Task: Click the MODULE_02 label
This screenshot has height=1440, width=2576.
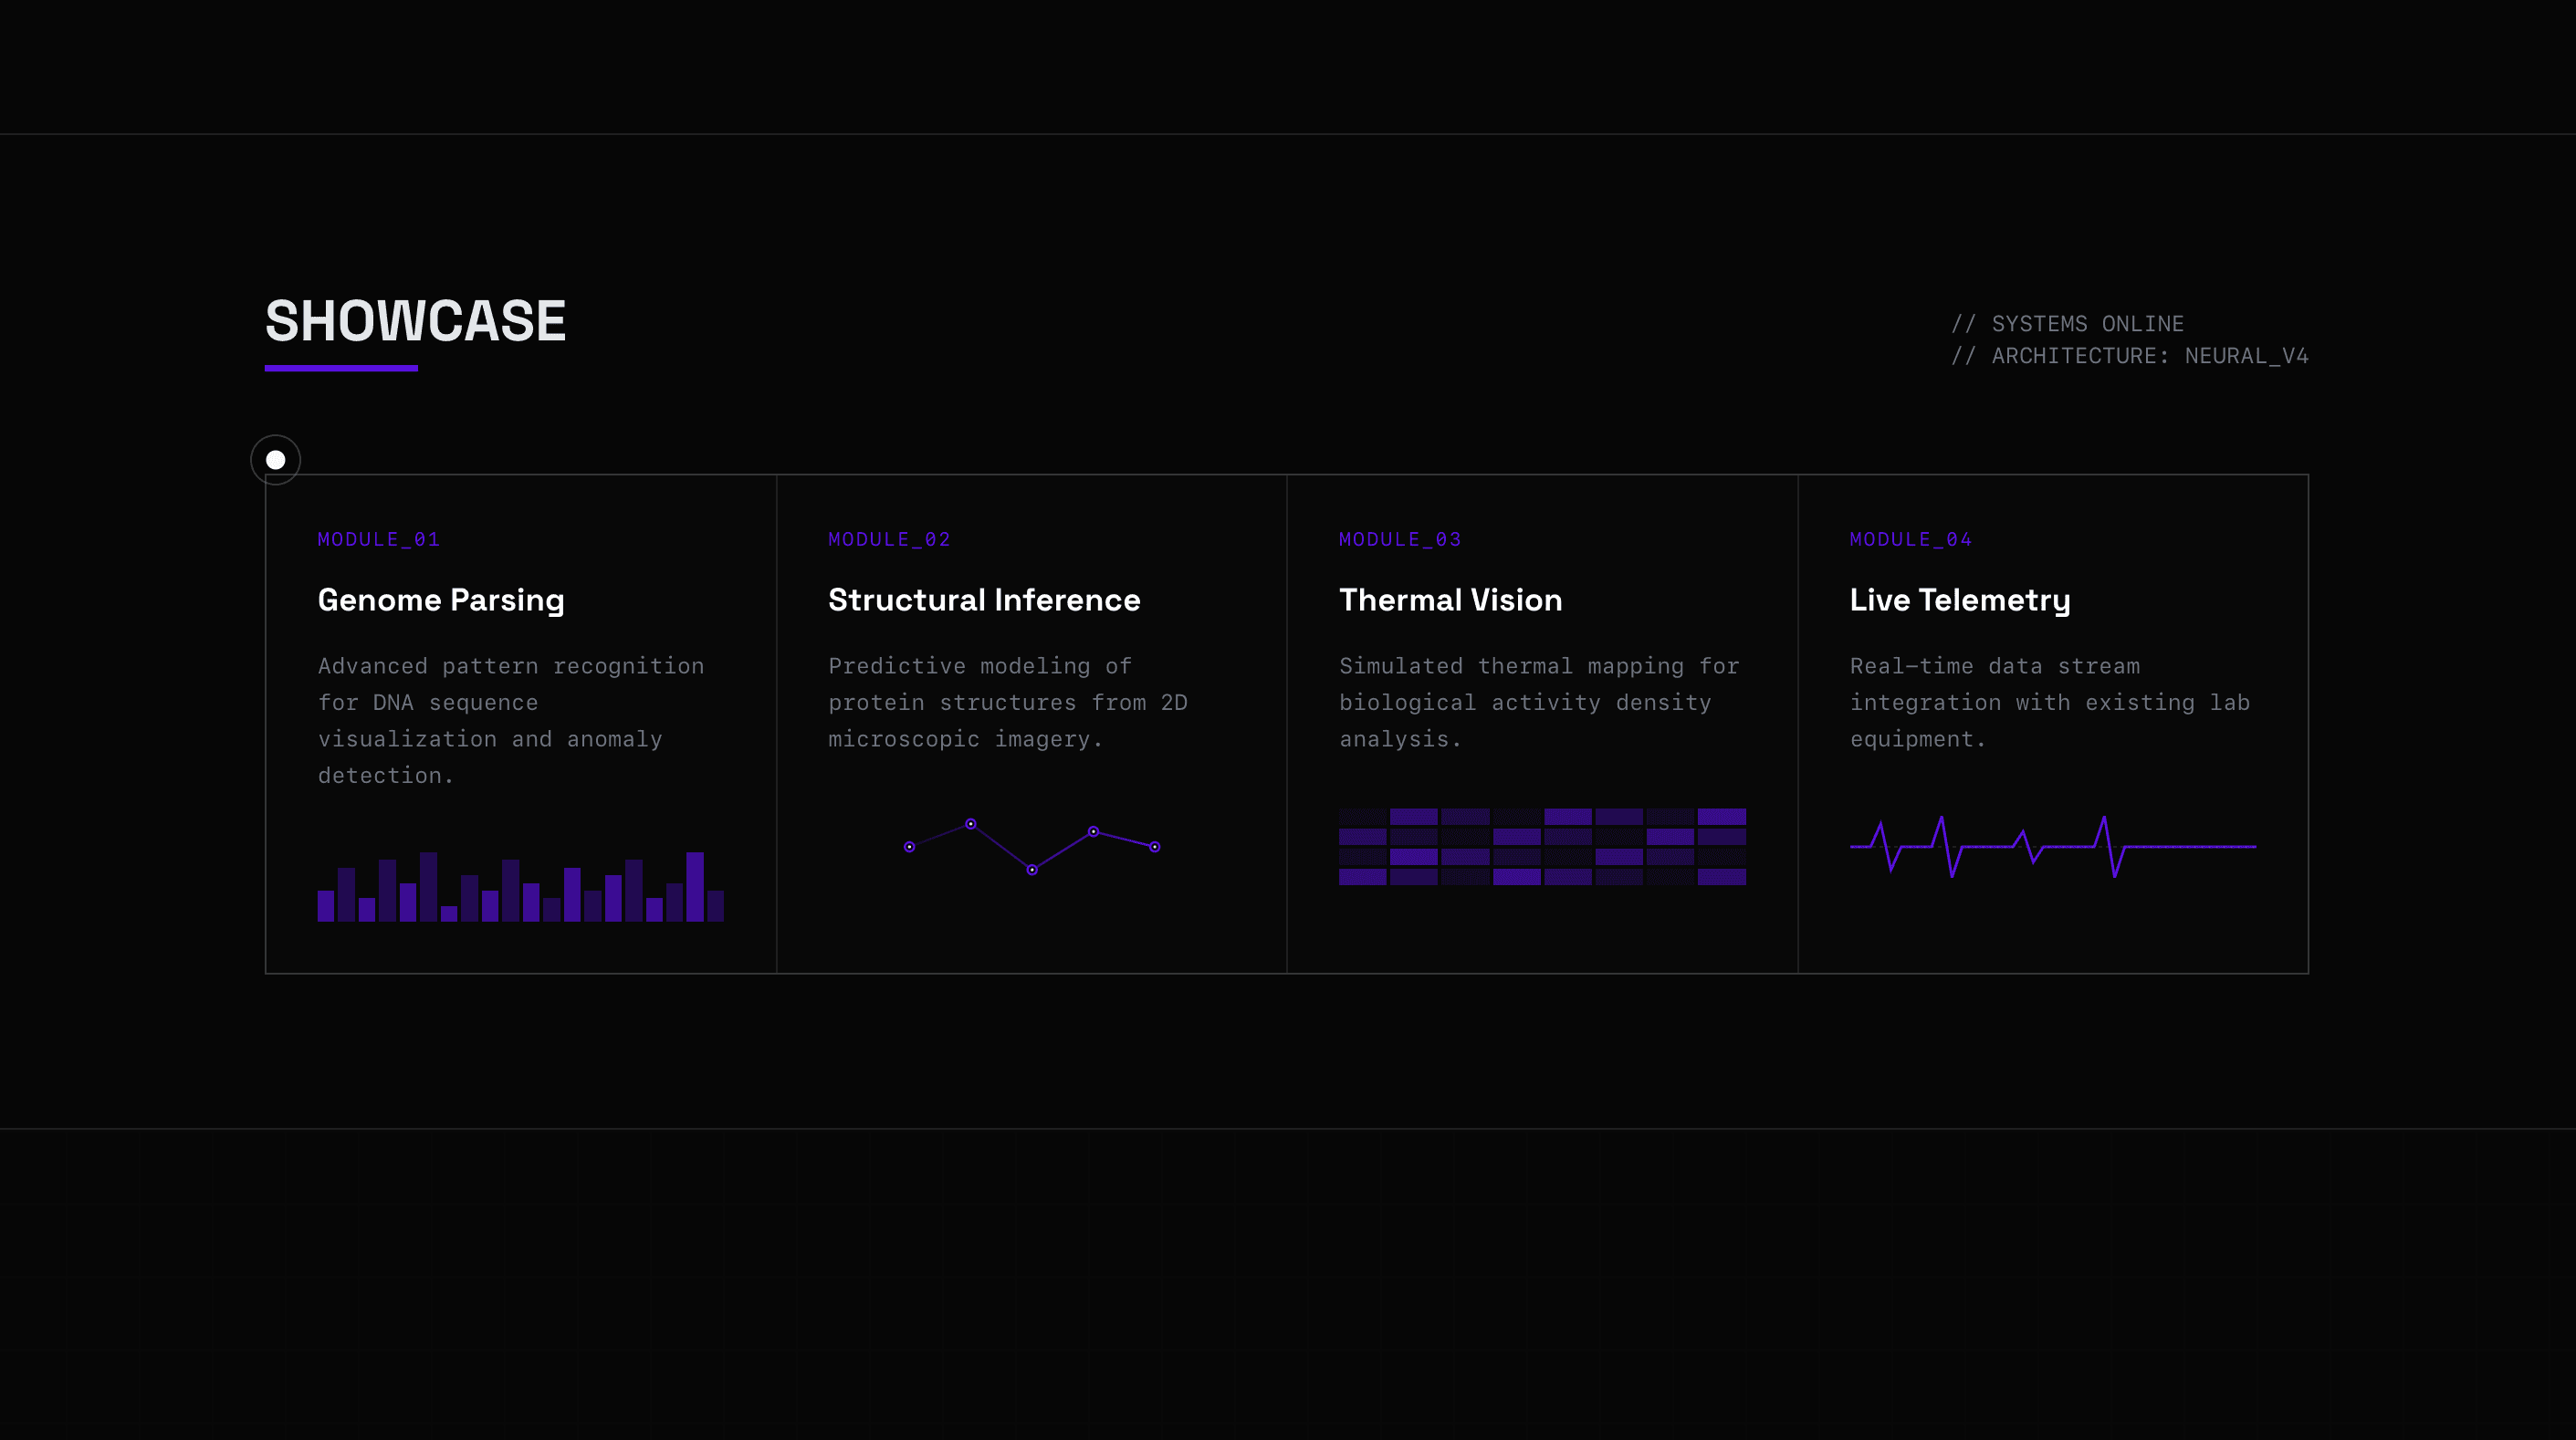Action: click(889, 539)
